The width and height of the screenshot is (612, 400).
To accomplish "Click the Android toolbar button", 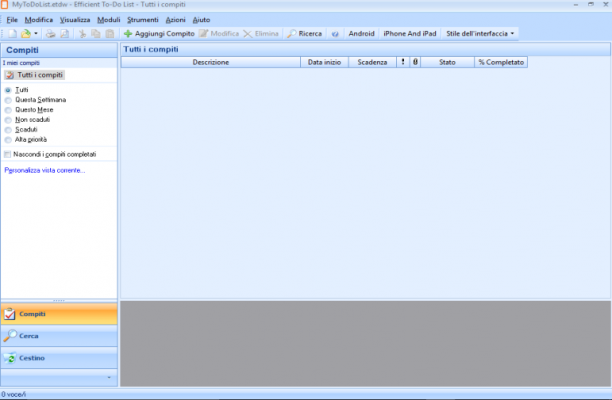I will click(361, 34).
